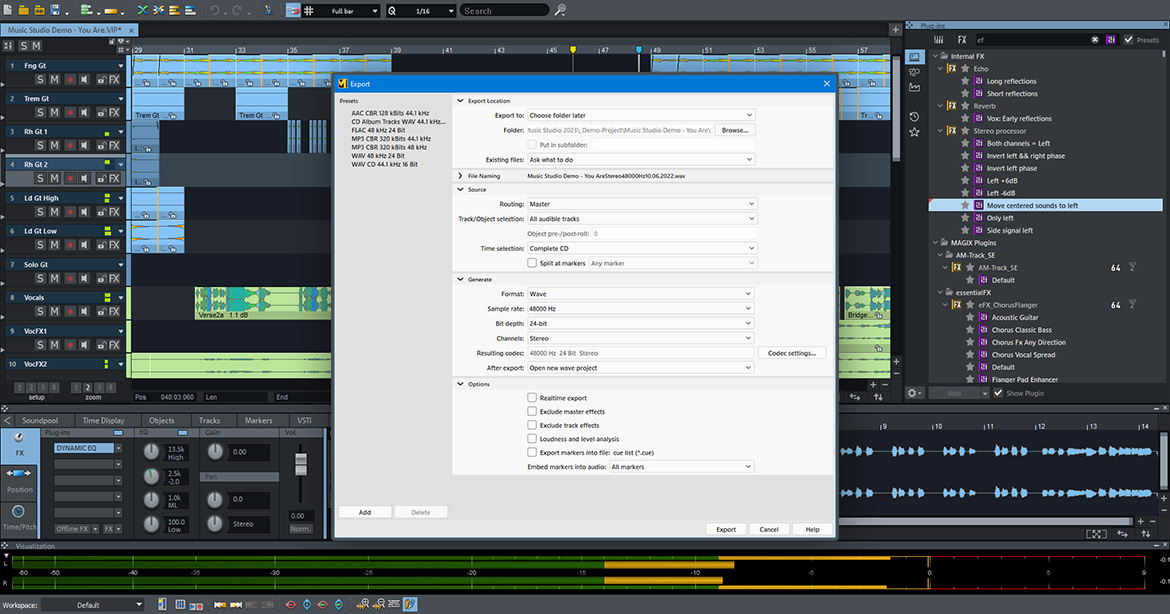
Task: Switch to the Soundpool tab
Action: pyautogui.click(x=40, y=421)
